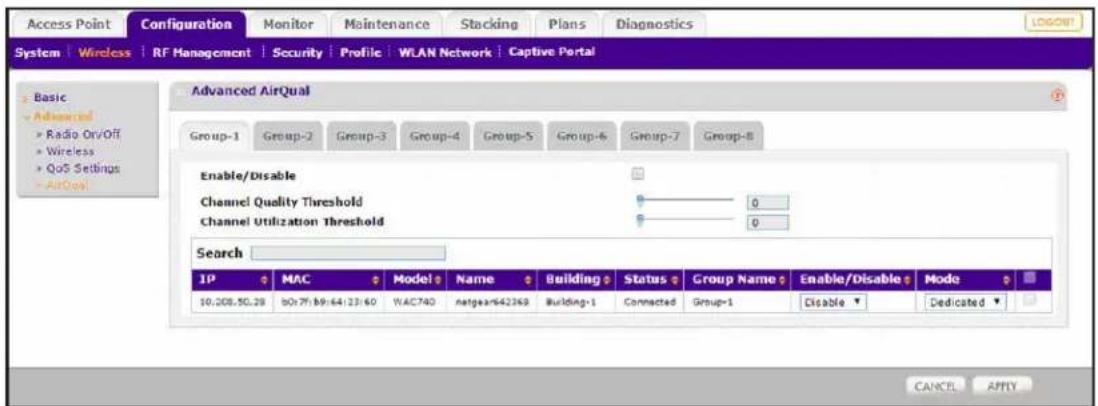Go to the Stacking tab
1098x406 pixels.
pos(489,24)
